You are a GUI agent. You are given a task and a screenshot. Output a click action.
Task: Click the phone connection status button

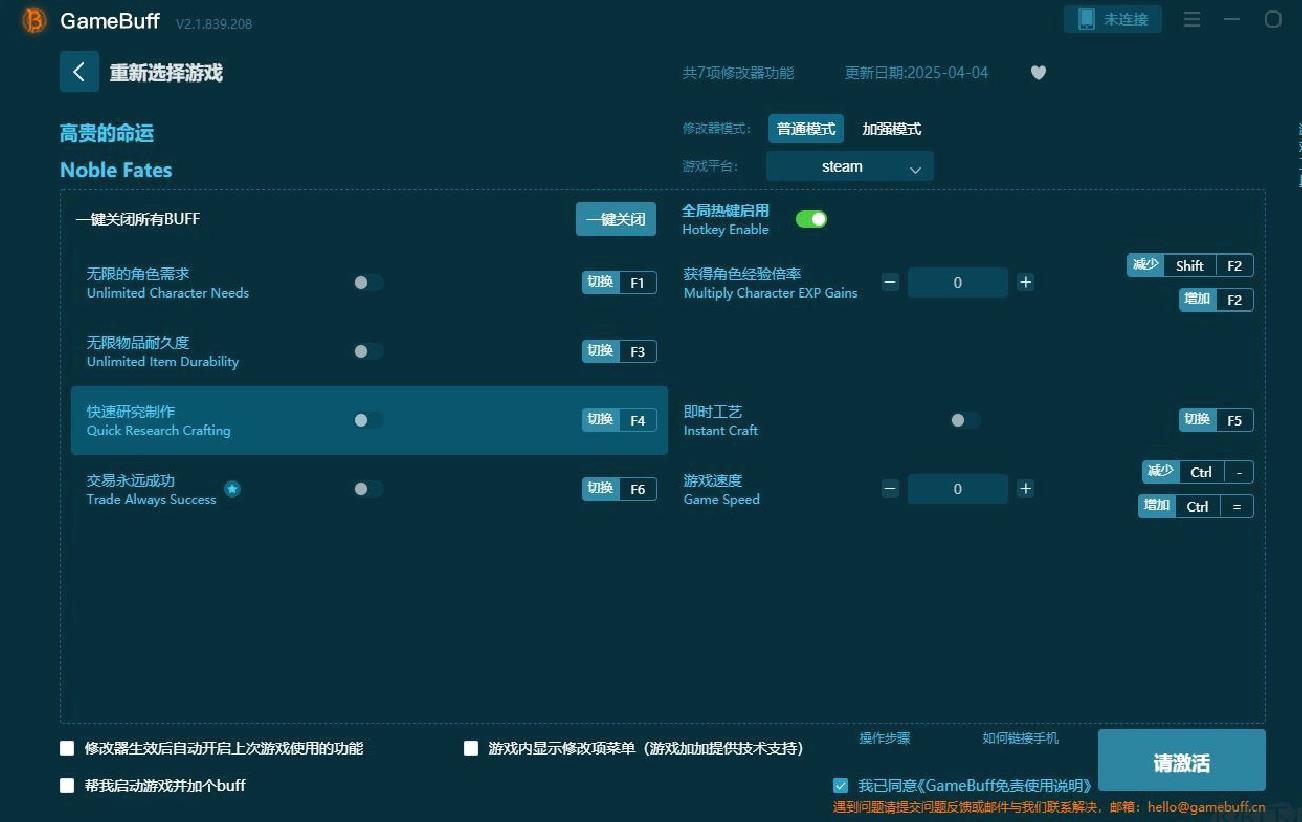[1113, 19]
